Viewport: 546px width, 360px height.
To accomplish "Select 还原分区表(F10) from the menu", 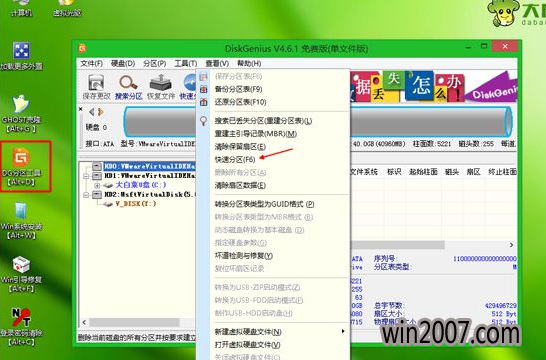I will (x=241, y=102).
